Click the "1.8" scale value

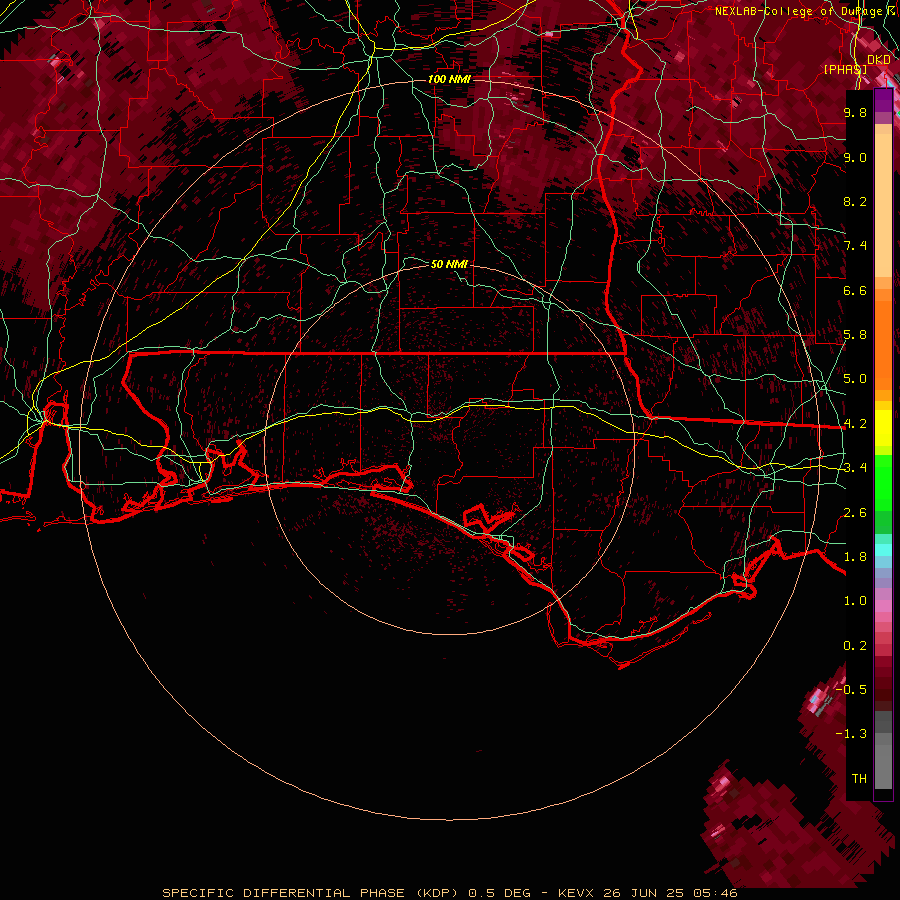[855, 557]
